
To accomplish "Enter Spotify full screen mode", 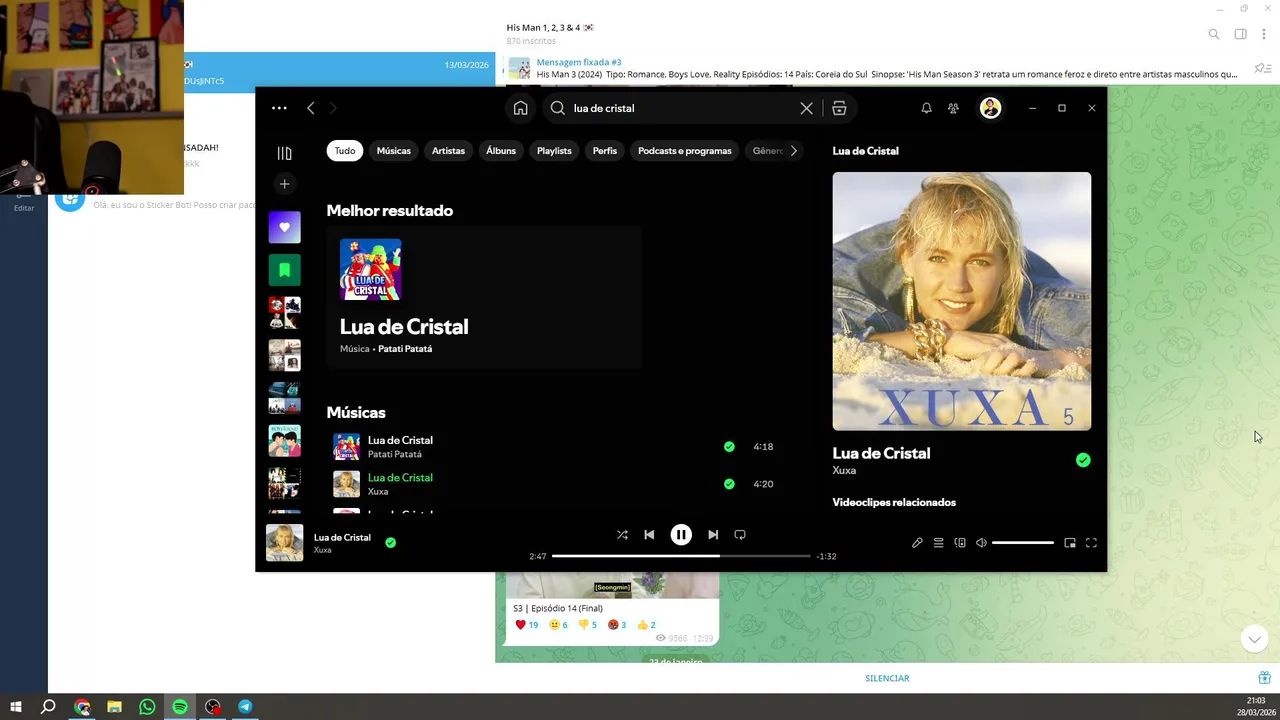I will tap(1091, 543).
